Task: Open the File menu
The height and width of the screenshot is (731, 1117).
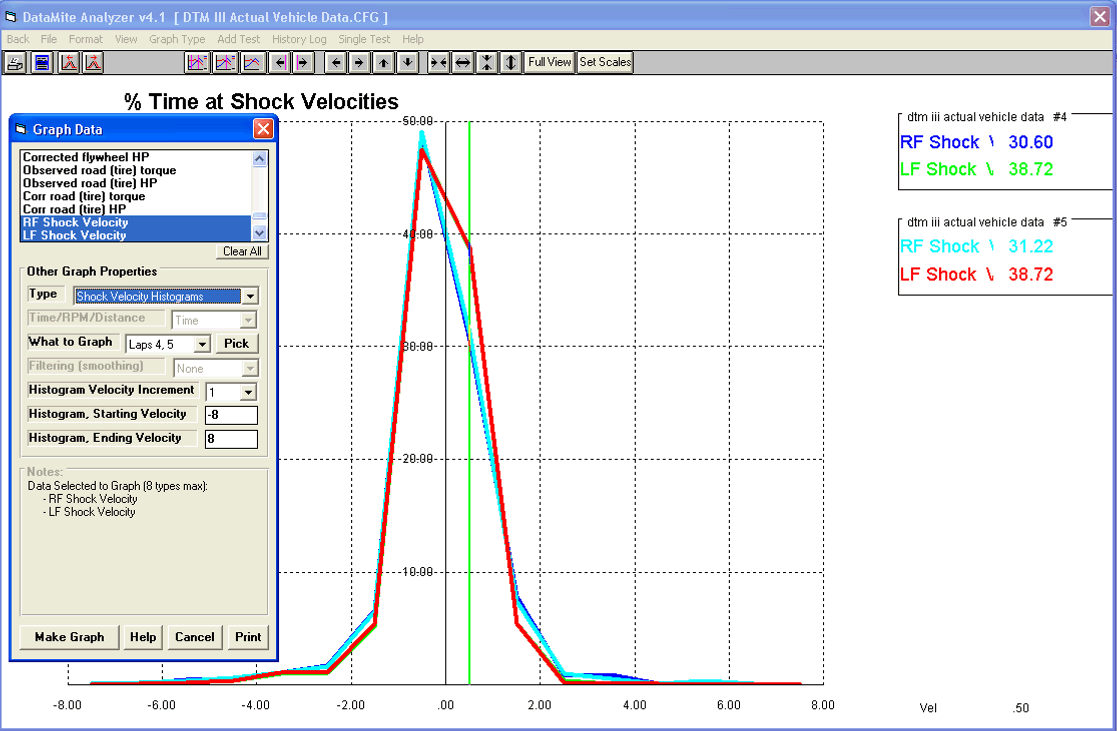Action: click(x=48, y=39)
